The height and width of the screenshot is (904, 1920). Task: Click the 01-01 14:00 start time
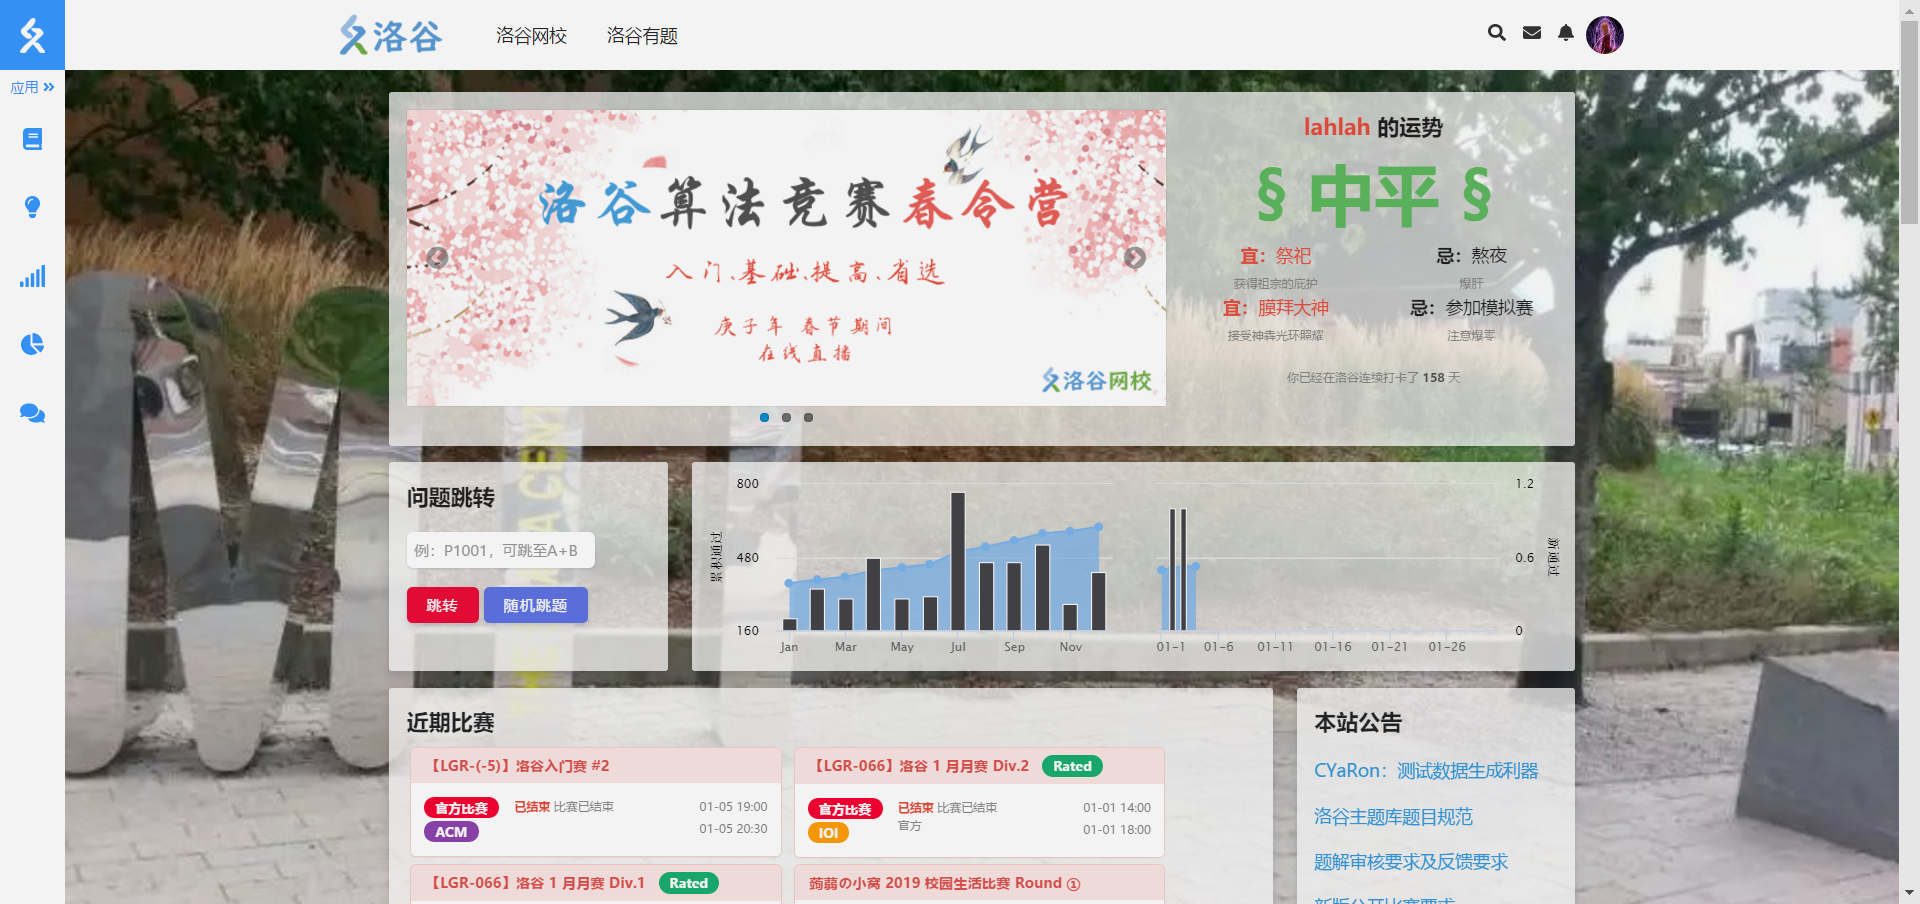tap(1117, 808)
